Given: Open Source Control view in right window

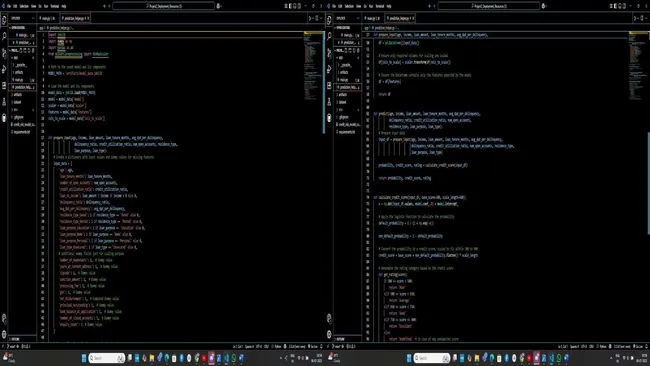Looking at the screenshot, I should tap(329, 53).
